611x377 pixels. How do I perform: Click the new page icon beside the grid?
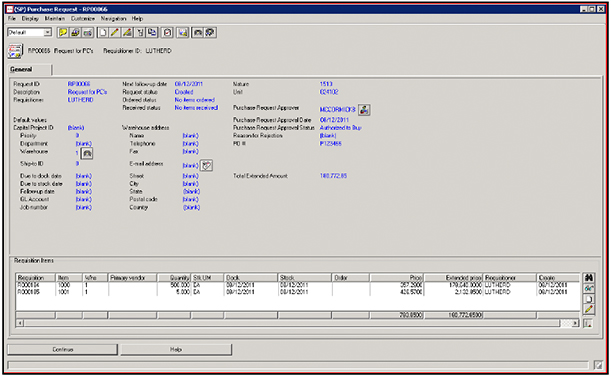[588, 299]
